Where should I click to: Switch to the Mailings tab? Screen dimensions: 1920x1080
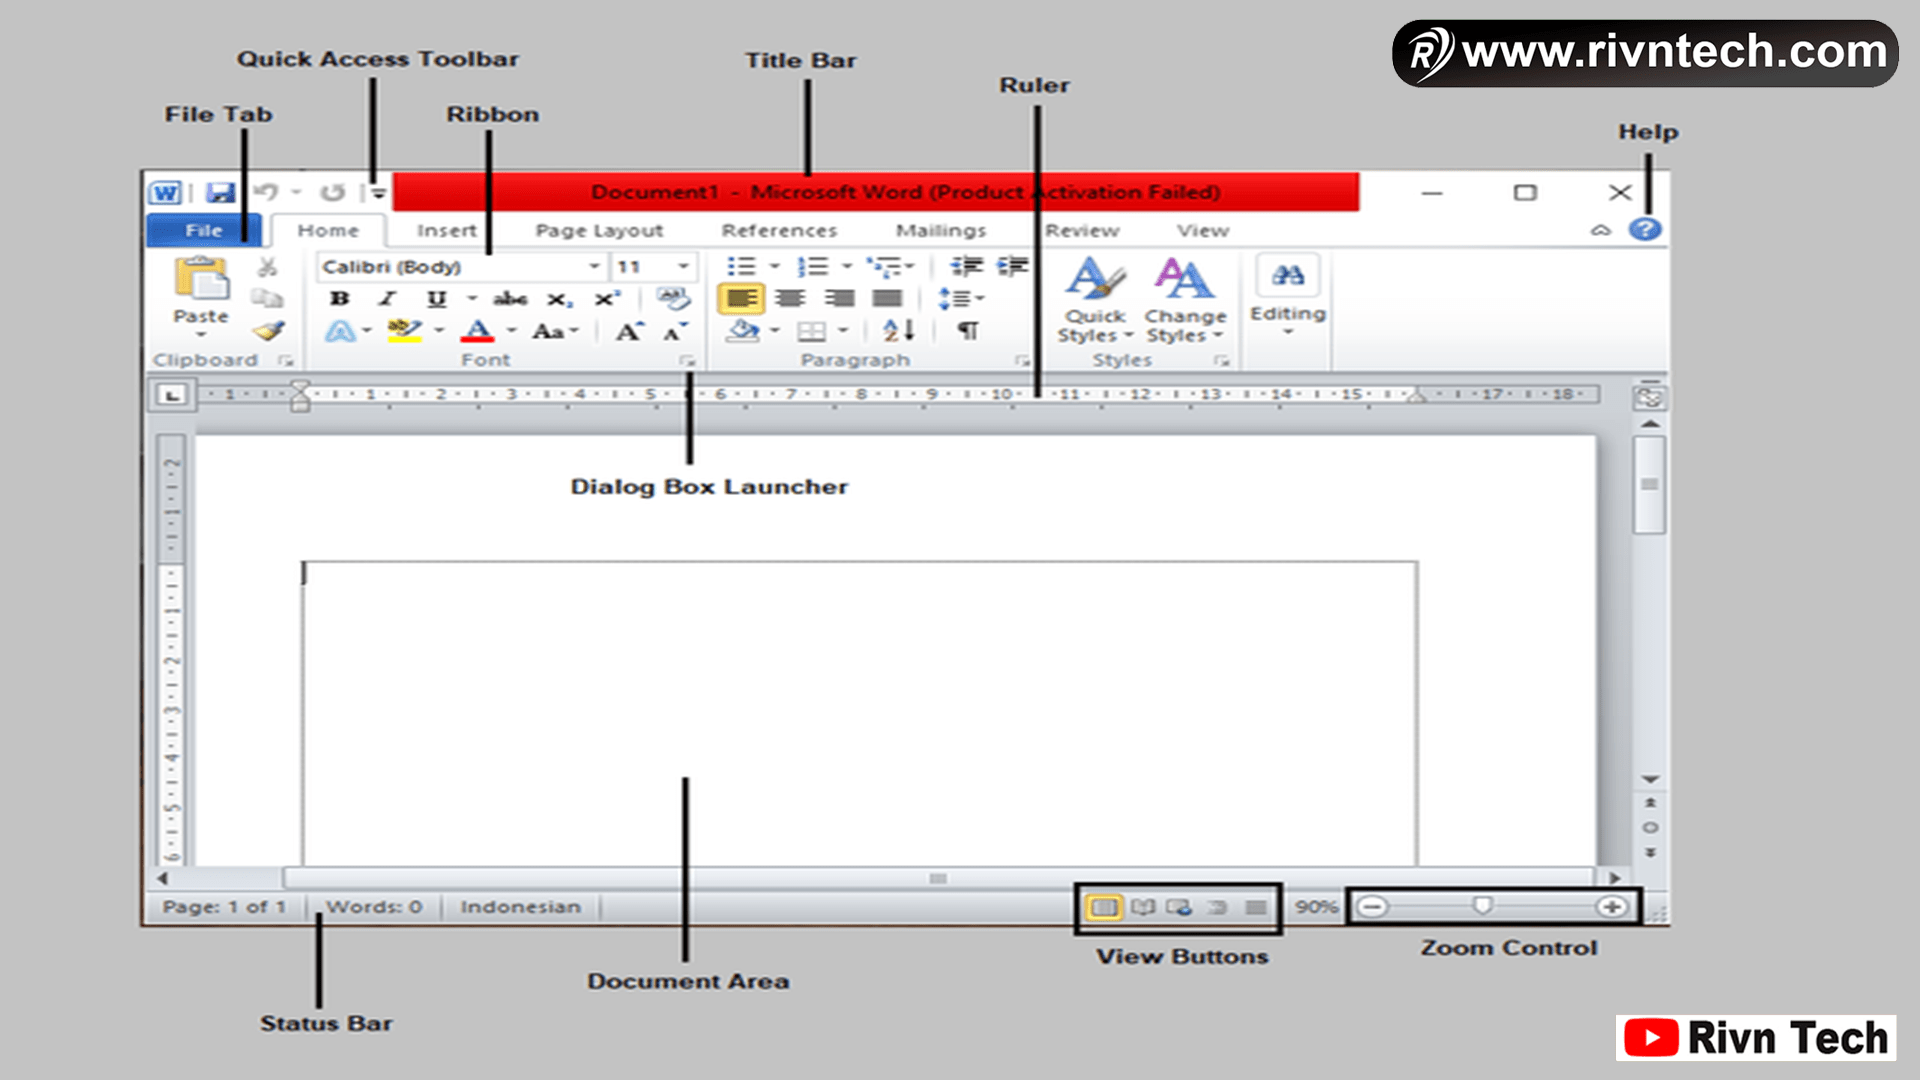(x=940, y=230)
